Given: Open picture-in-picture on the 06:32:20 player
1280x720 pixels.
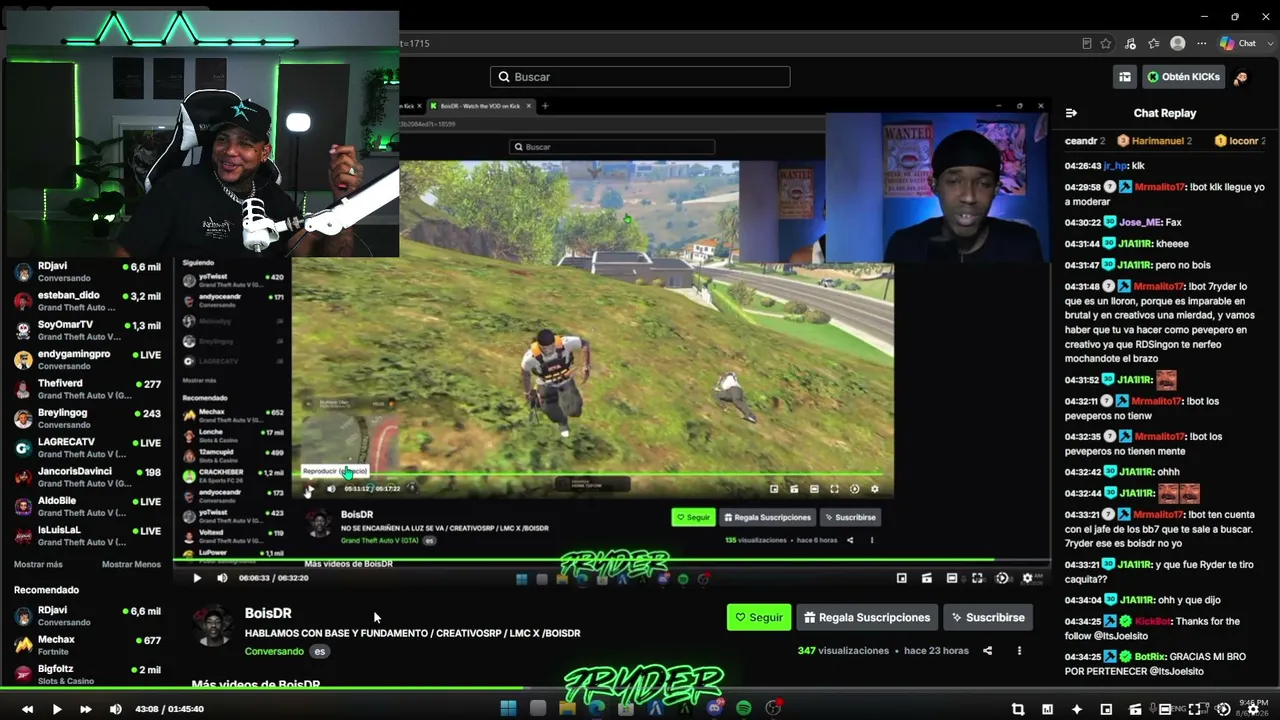Looking at the screenshot, I should tap(902, 578).
